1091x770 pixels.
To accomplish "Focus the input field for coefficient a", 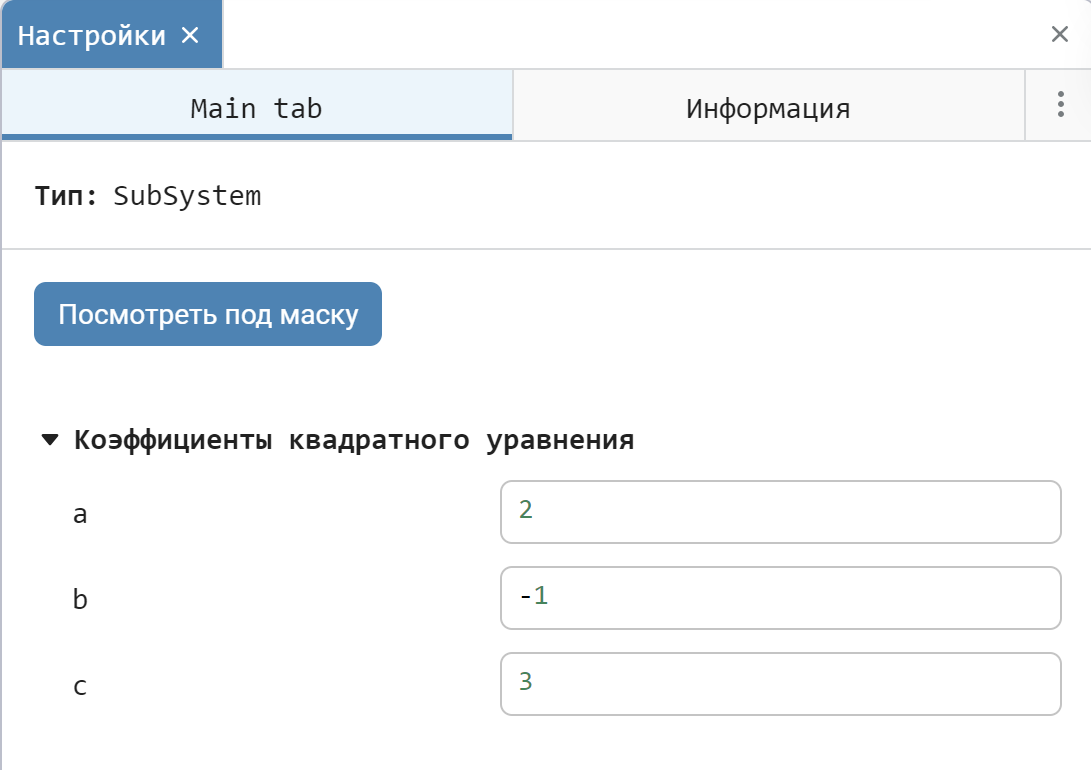I will 780,512.
